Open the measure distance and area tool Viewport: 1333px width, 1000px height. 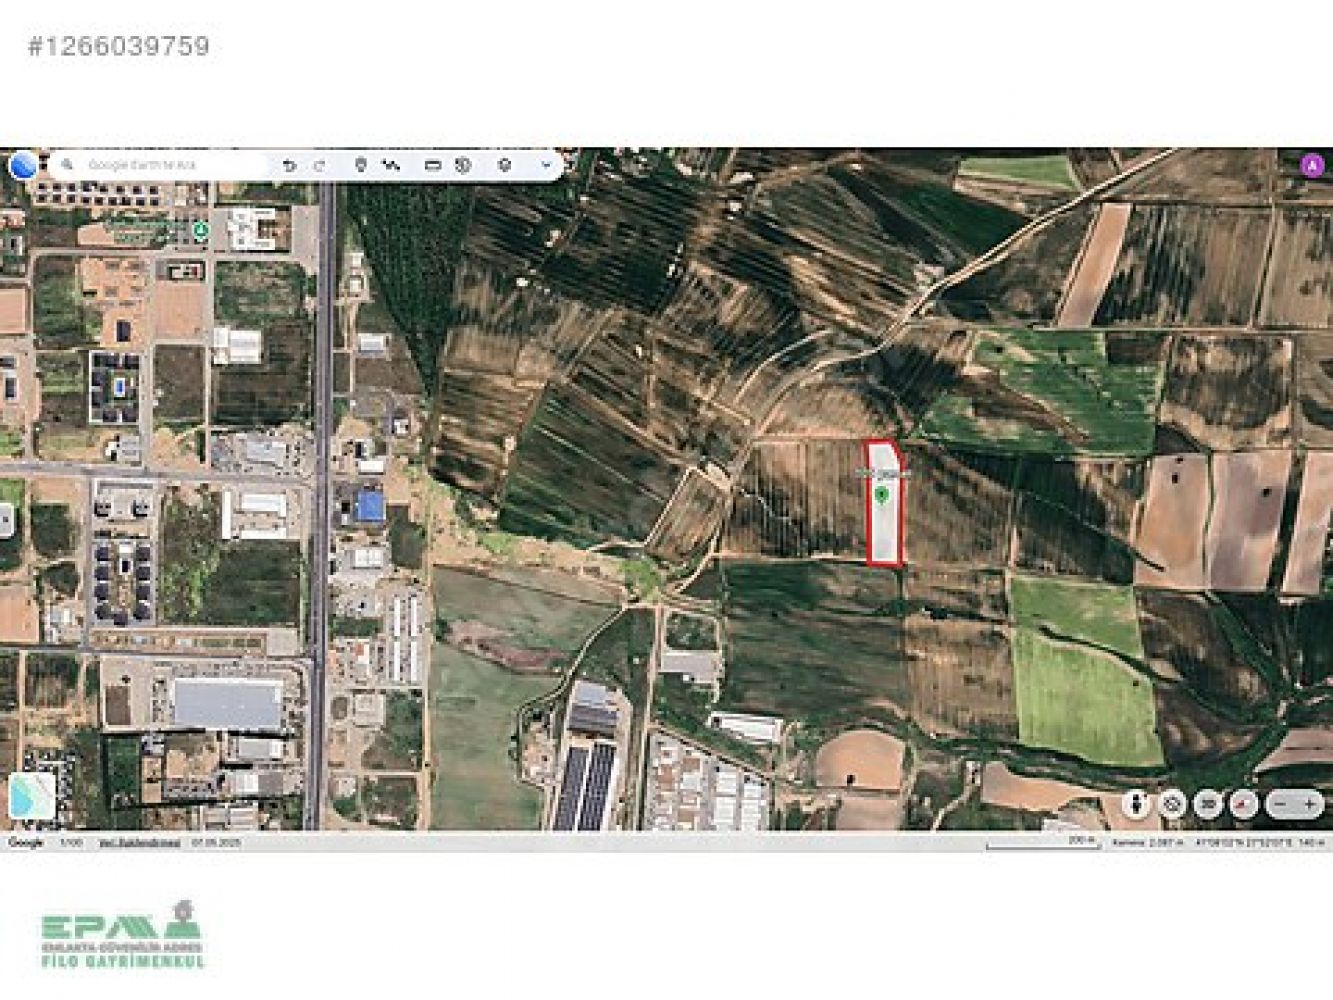coord(433,165)
